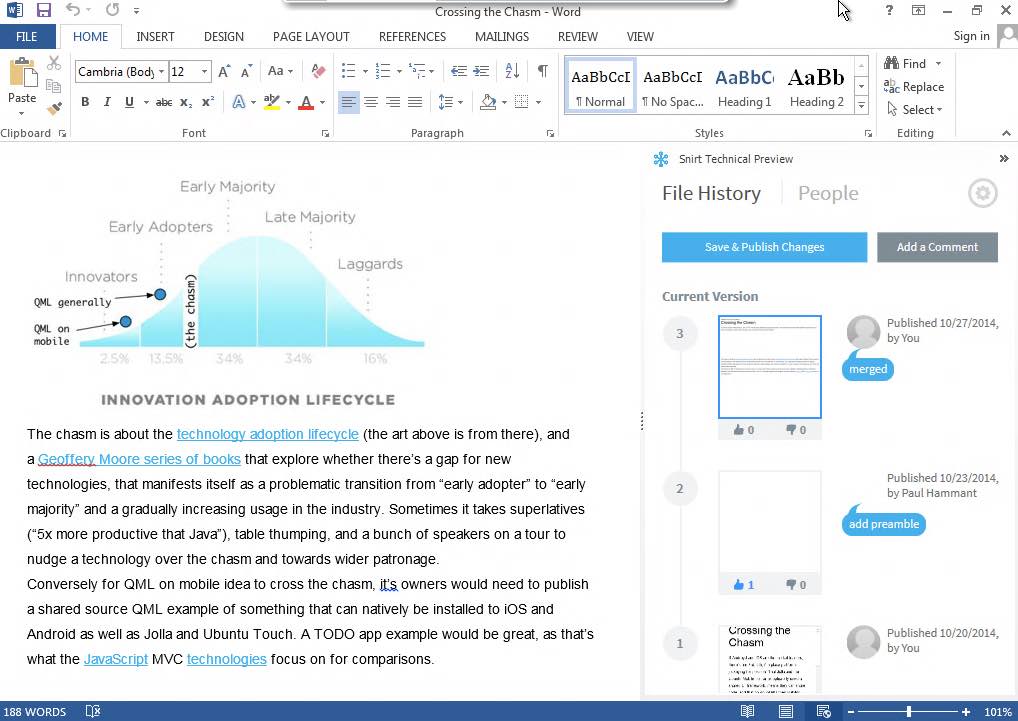1018x721 pixels.
Task: Zoom in with the plus button
Action: pyautogui.click(x=966, y=712)
